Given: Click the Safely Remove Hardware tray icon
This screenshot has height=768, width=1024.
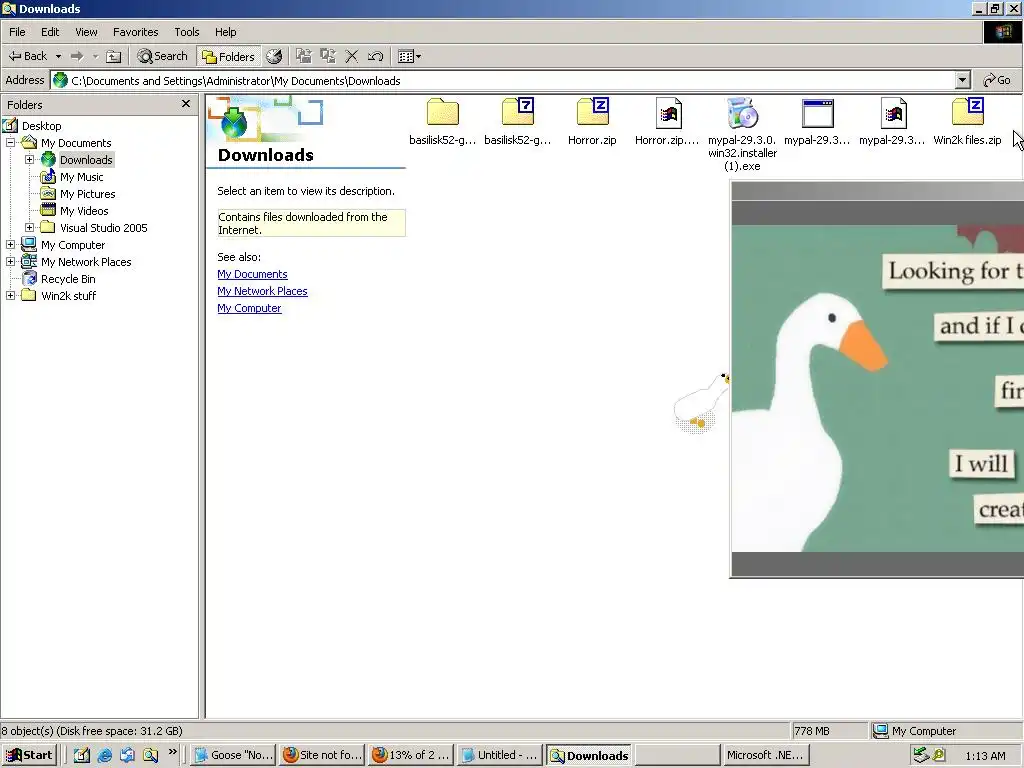Looking at the screenshot, I should (921, 756).
